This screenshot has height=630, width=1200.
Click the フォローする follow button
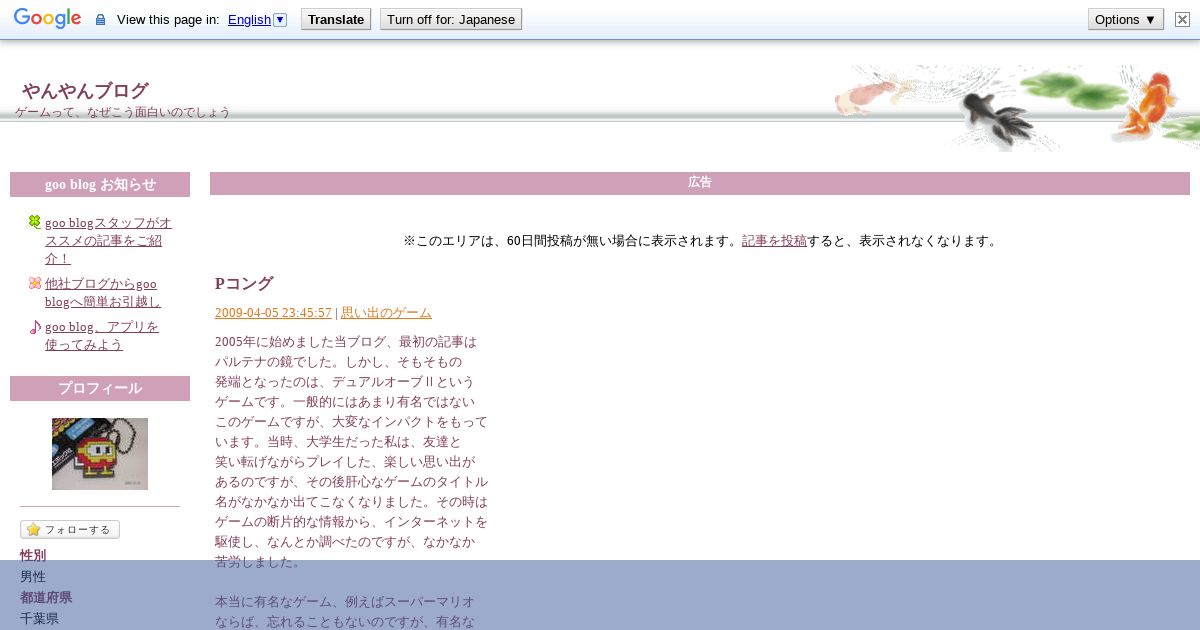pyautogui.click(x=70, y=530)
